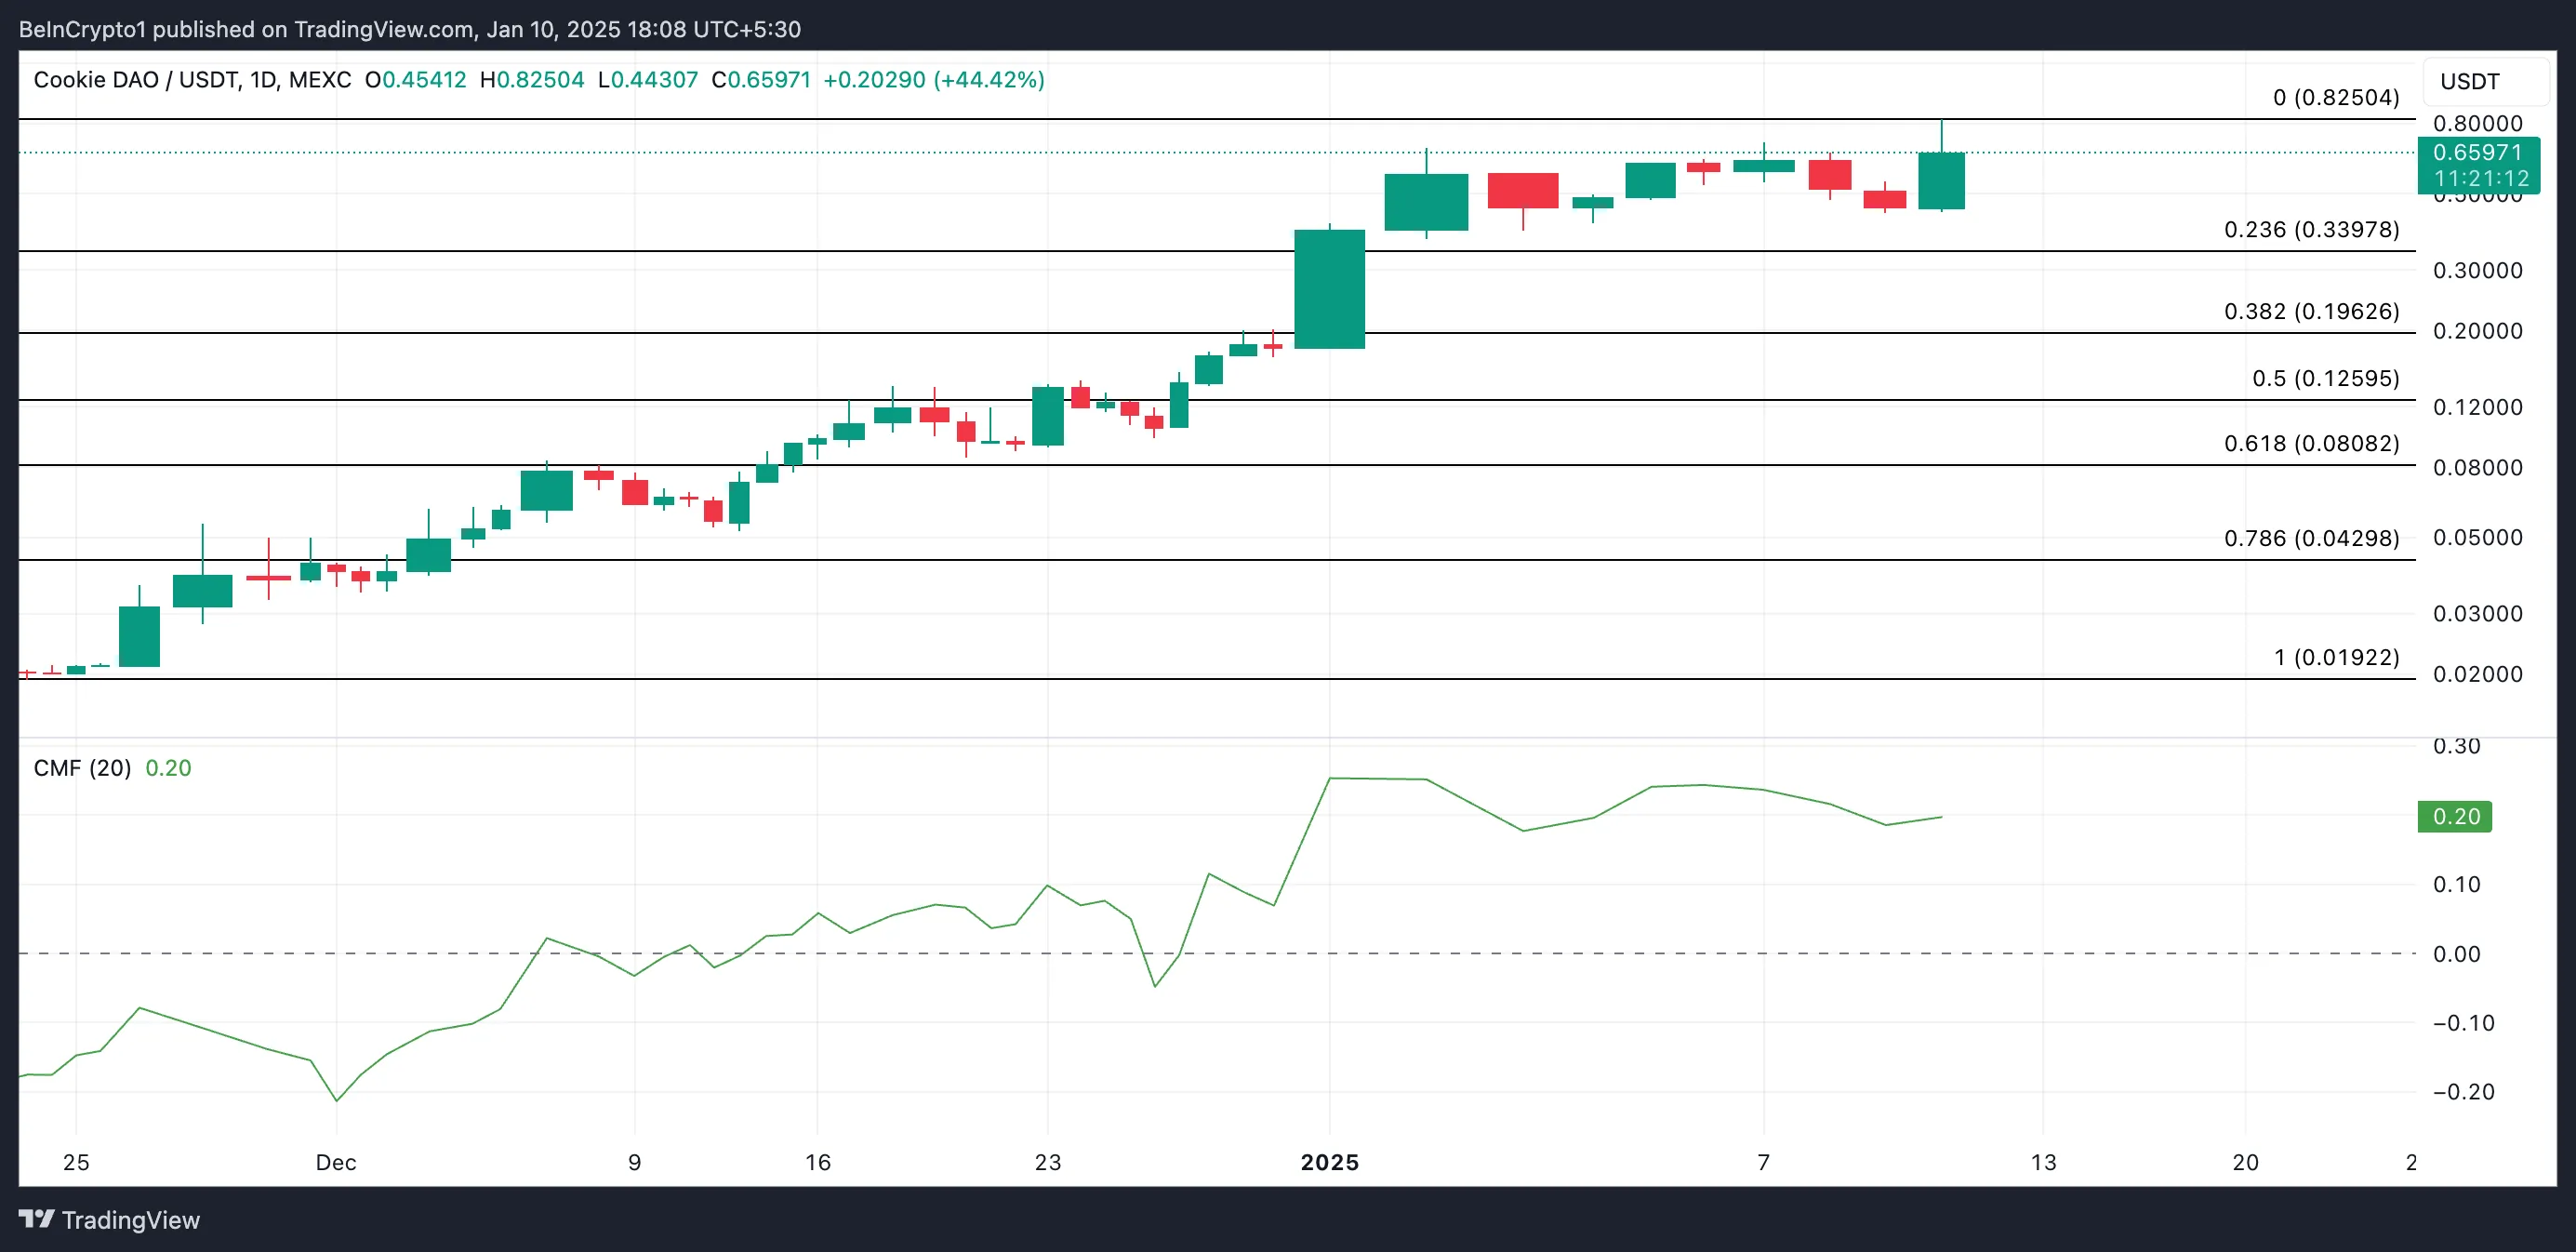Screen dimensions: 2576x1252
Task: Click the 0.00 CMF axis label
Action: click(x=2456, y=955)
